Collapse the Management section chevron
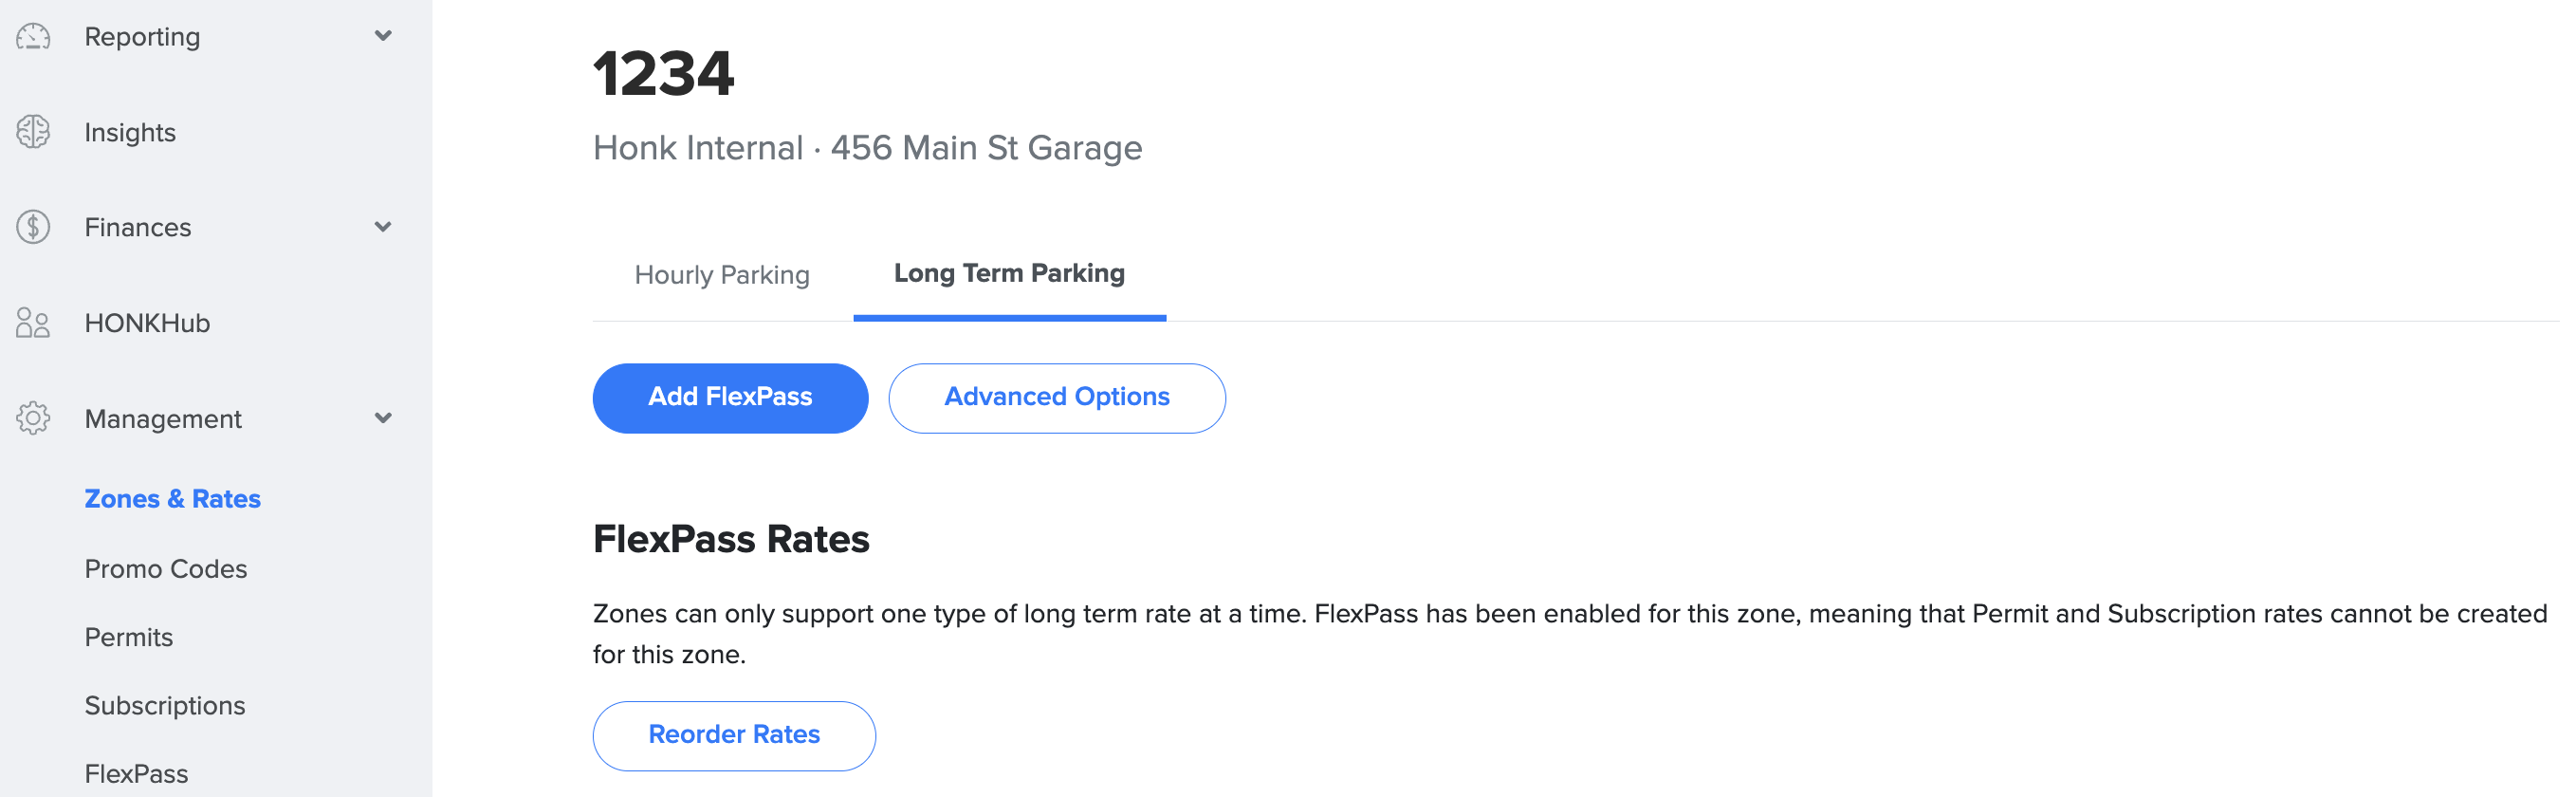This screenshot has width=2576, height=797. tap(383, 418)
